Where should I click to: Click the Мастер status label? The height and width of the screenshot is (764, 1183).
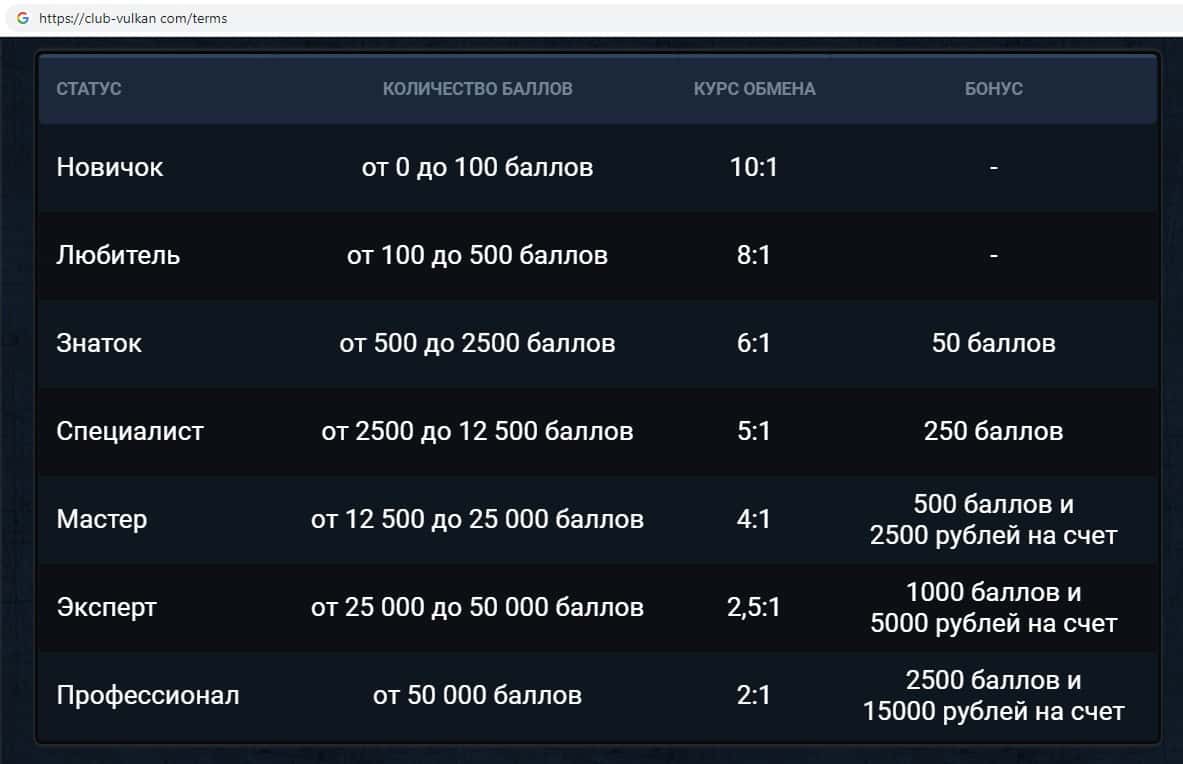pos(102,519)
